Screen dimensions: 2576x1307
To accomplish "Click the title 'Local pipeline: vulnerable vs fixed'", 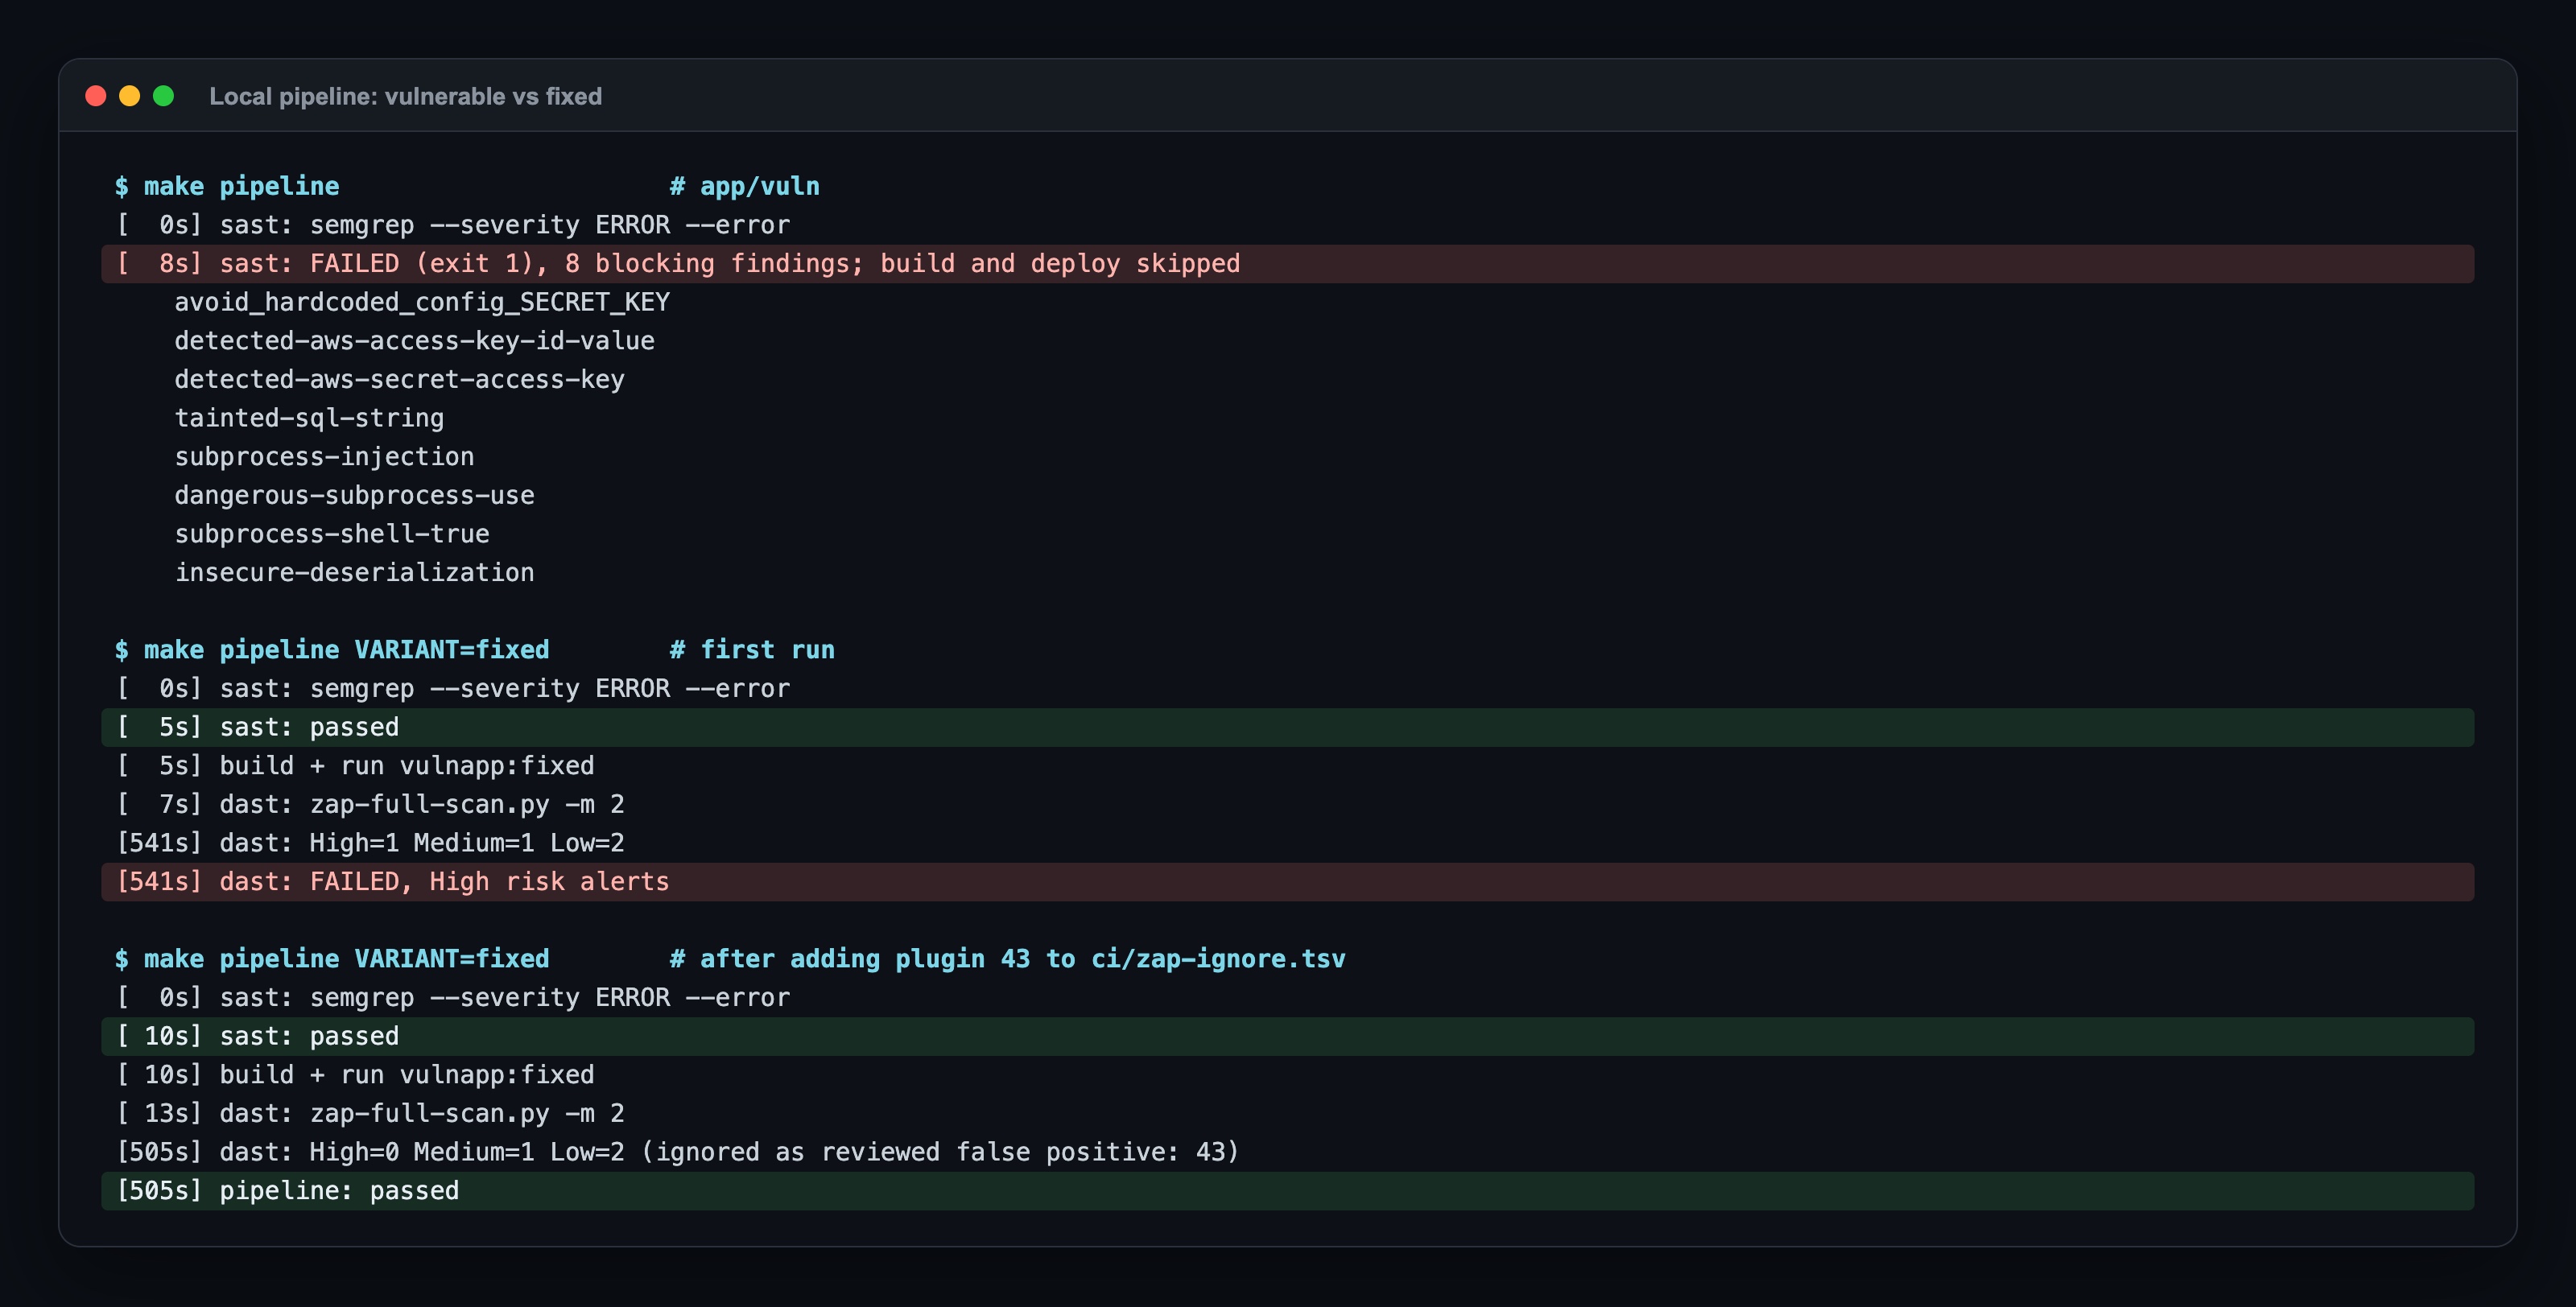I will point(405,96).
